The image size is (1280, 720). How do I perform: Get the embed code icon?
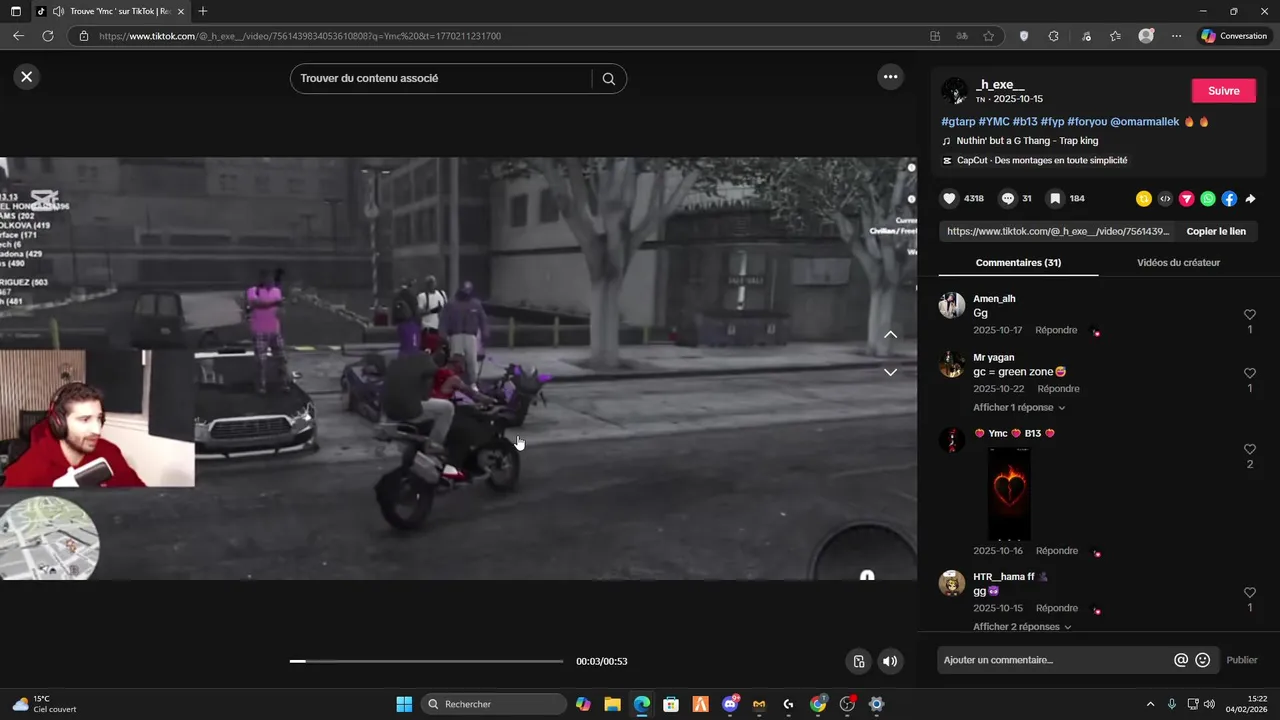point(1165,199)
